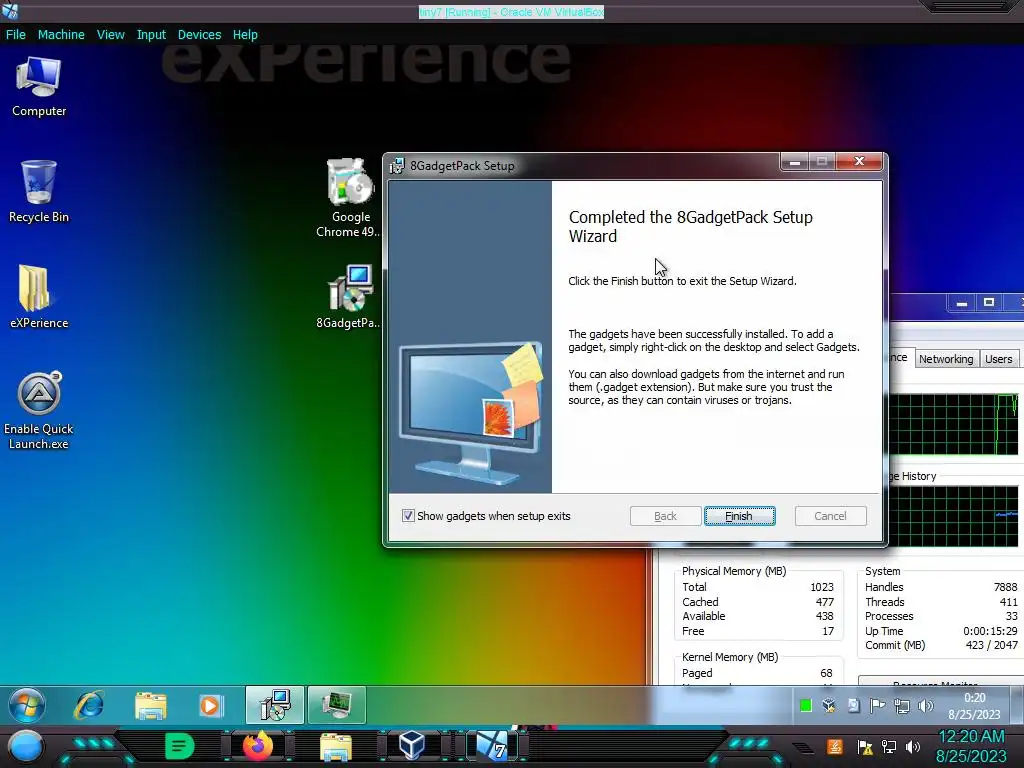Click the memory usage history graph

click(953, 517)
